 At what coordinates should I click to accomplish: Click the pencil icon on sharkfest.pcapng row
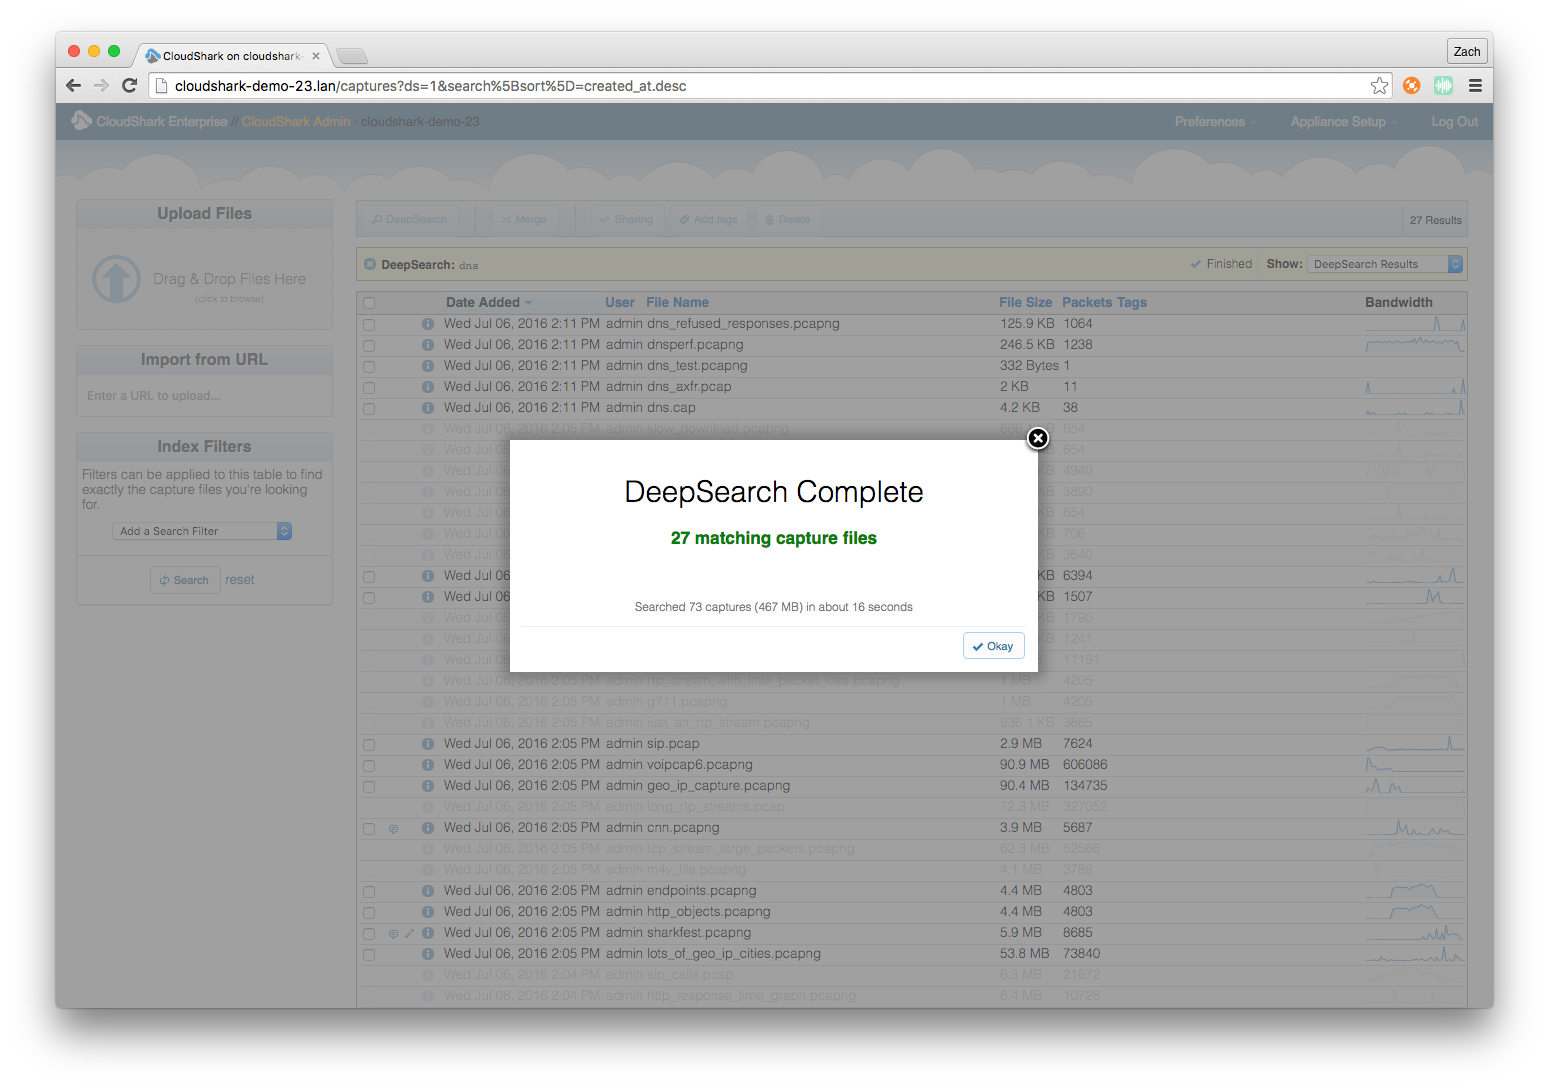[409, 934]
